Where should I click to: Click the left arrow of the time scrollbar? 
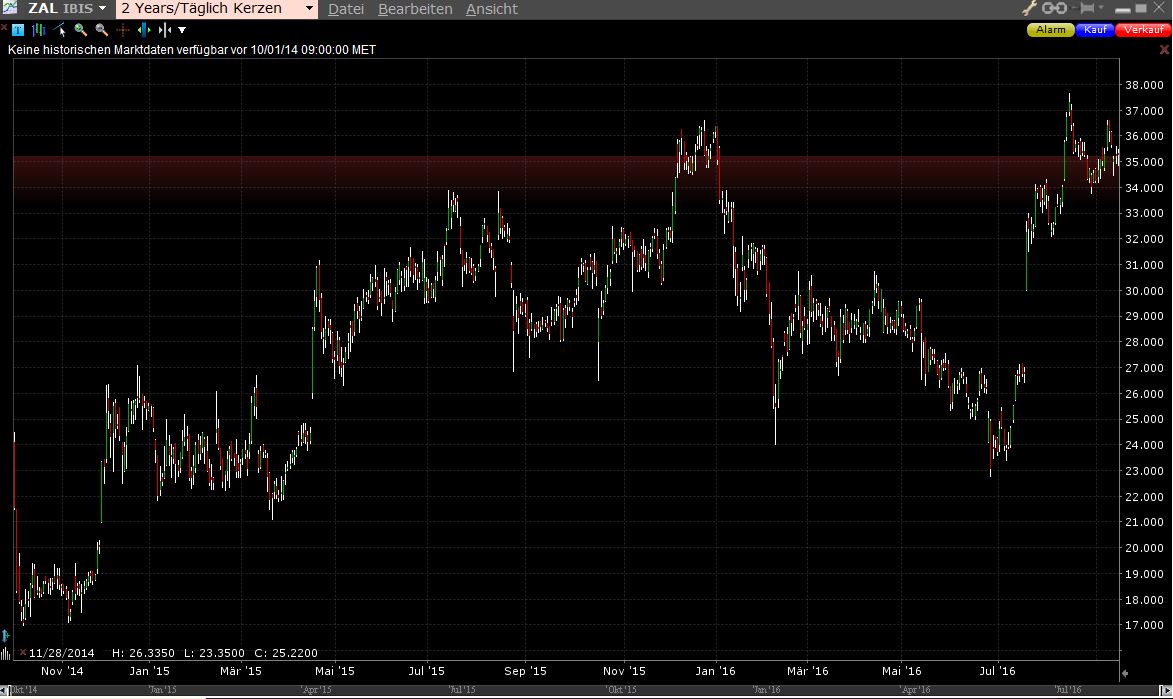point(4,691)
